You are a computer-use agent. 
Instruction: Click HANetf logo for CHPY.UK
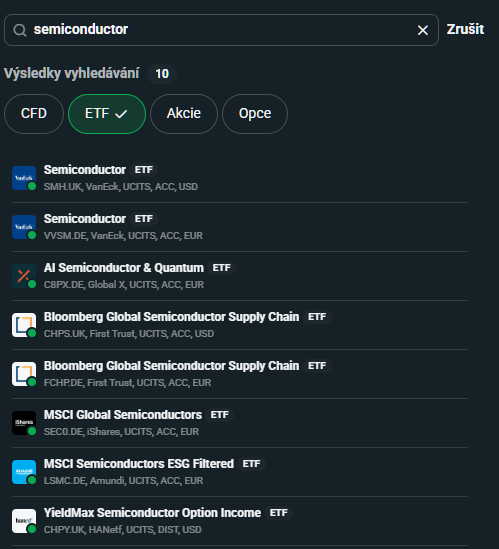[x=24, y=521]
